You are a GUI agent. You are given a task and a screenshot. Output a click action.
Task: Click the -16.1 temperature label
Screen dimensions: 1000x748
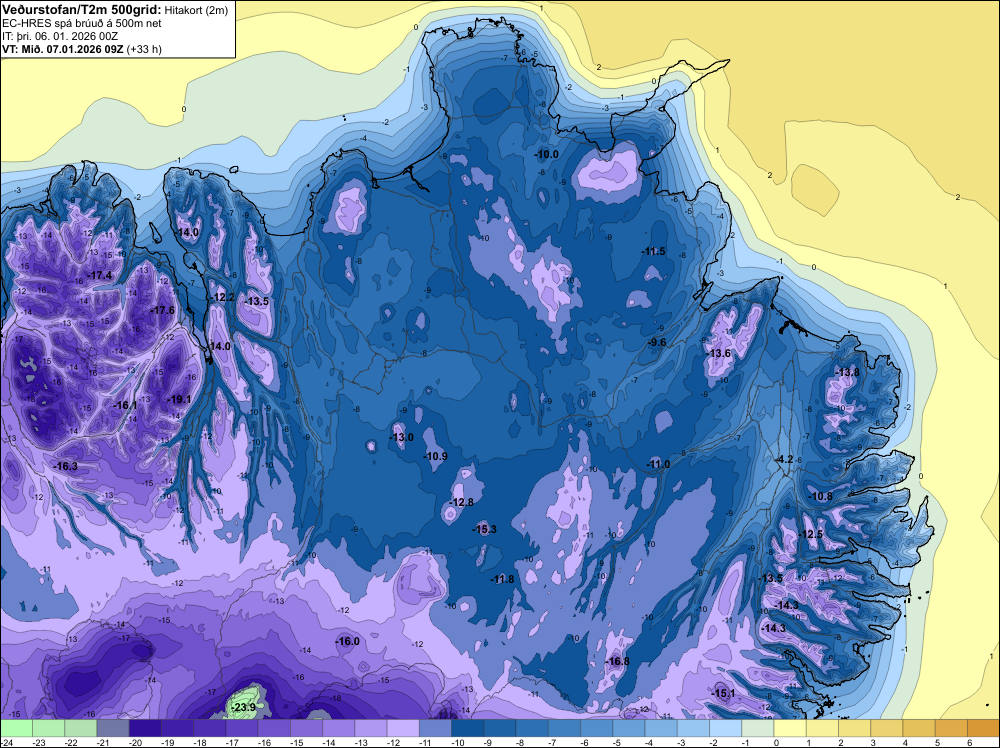pyautogui.click(x=125, y=406)
